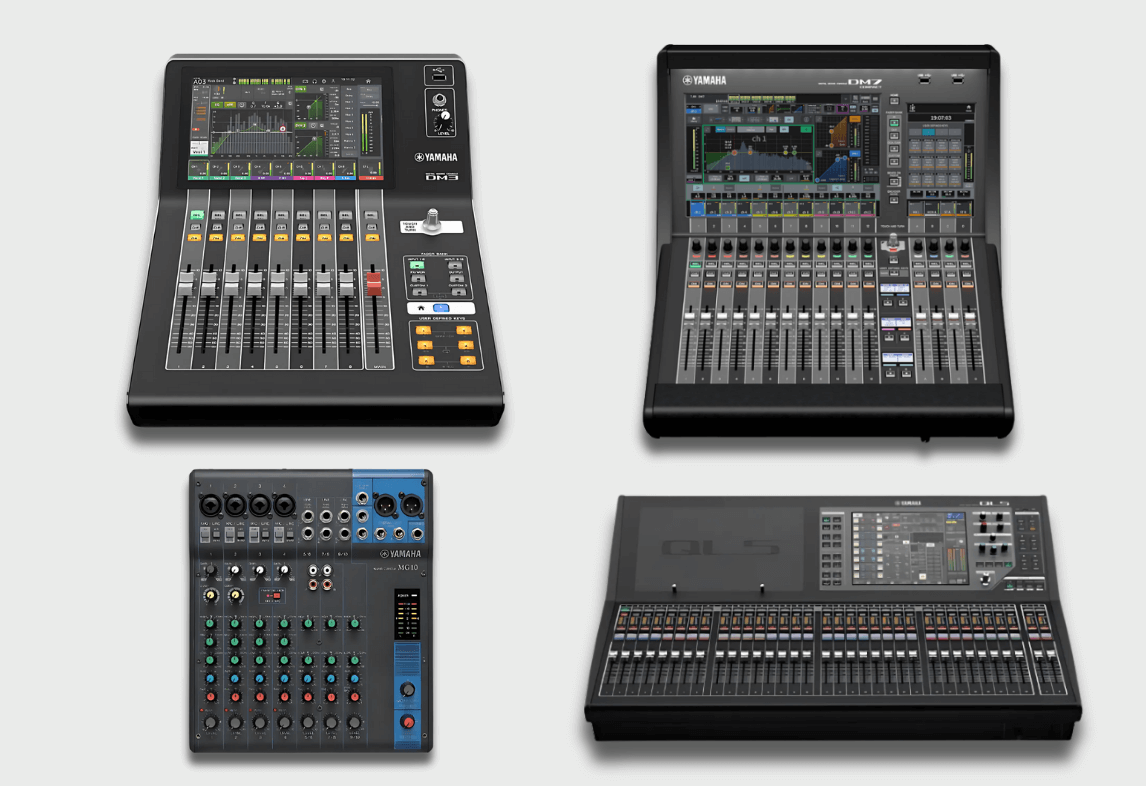The image size is (1146, 786).
Task: Click the blue key beside DM3 home key
Action: tap(441, 308)
